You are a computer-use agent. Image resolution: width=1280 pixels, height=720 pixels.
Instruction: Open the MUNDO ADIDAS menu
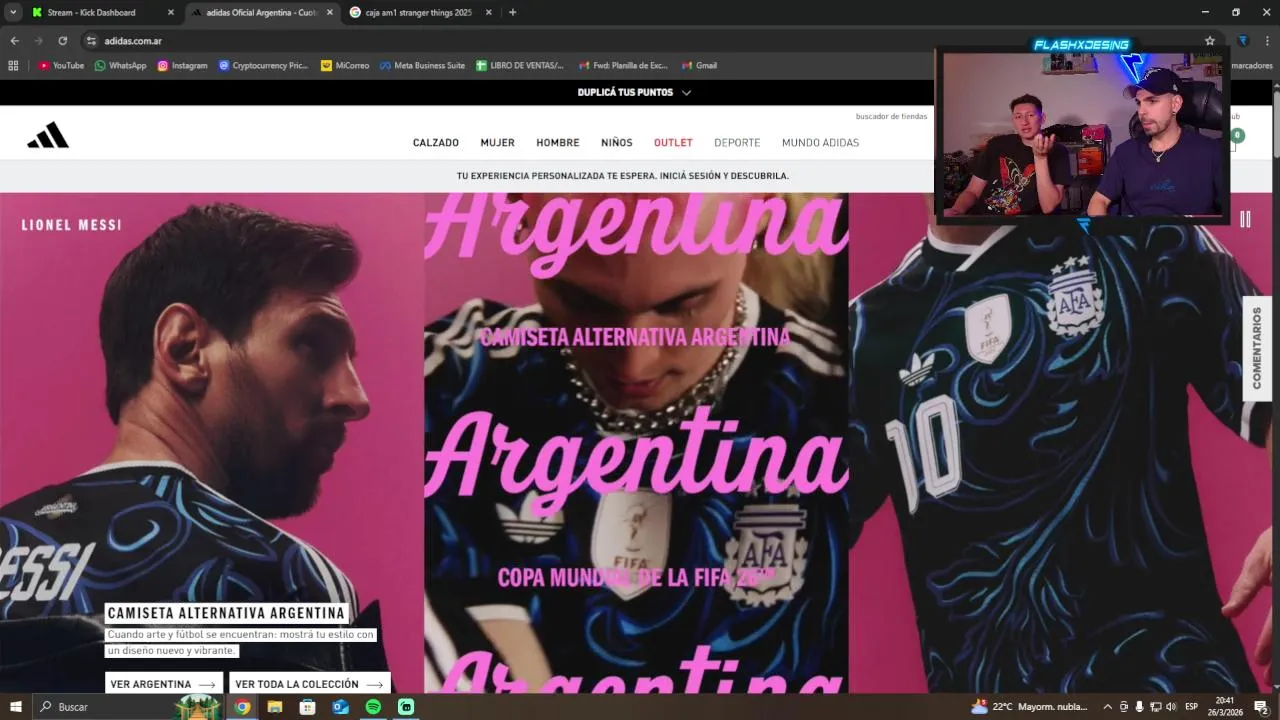(x=821, y=143)
